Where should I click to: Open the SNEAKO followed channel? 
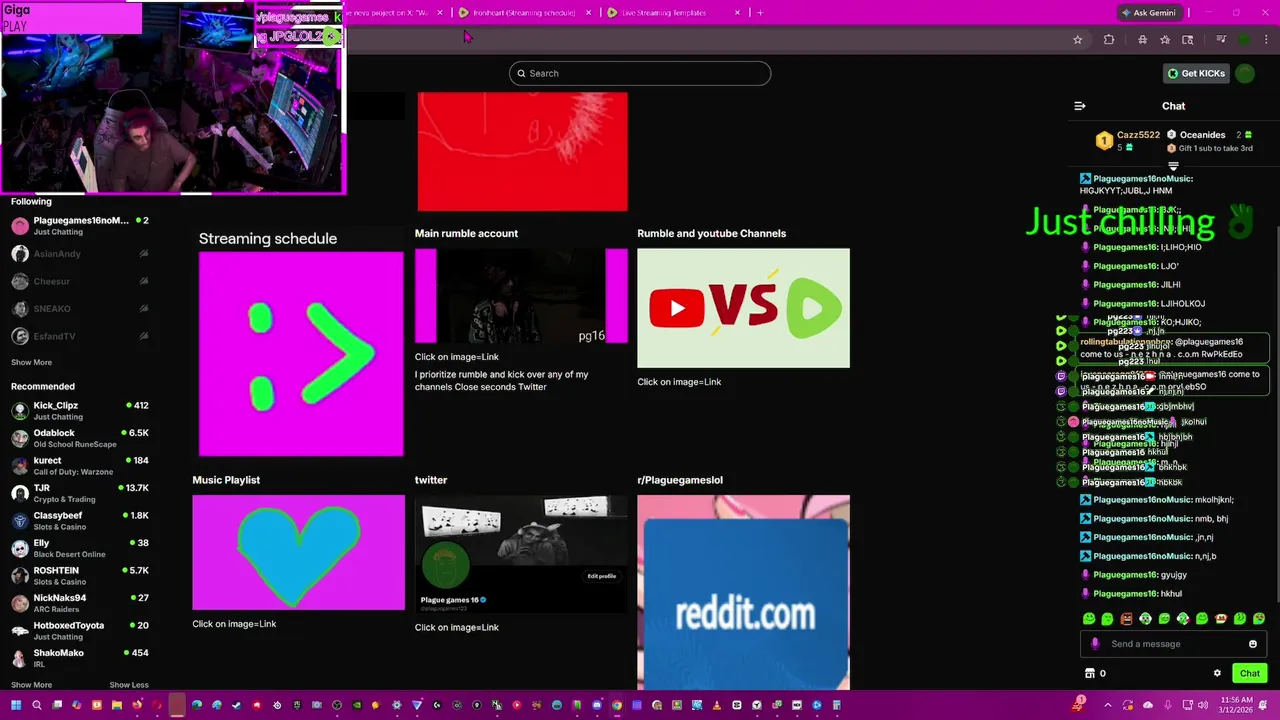(x=80, y=309)
